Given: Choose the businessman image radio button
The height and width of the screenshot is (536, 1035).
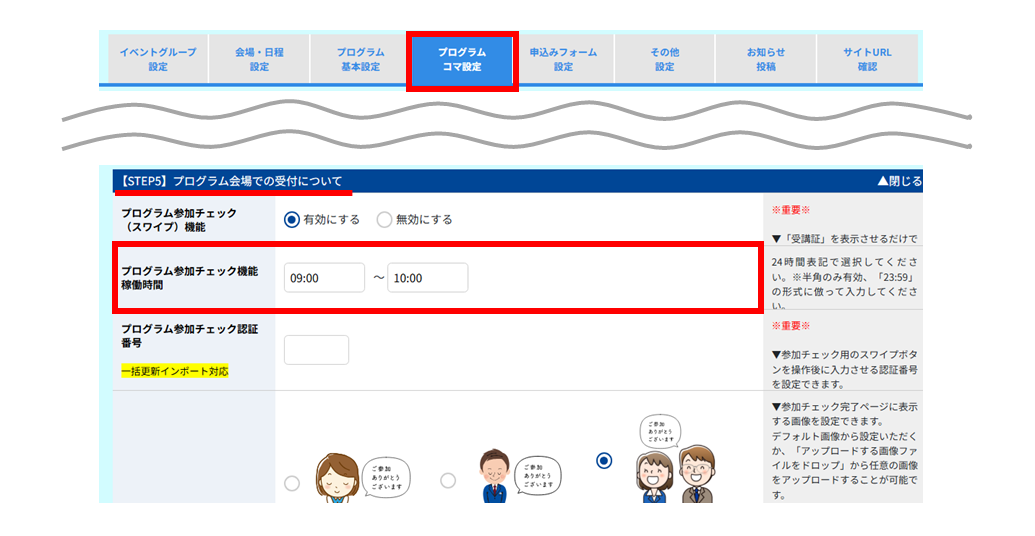Looking at the screenshot, I should [x=448, y=481].
